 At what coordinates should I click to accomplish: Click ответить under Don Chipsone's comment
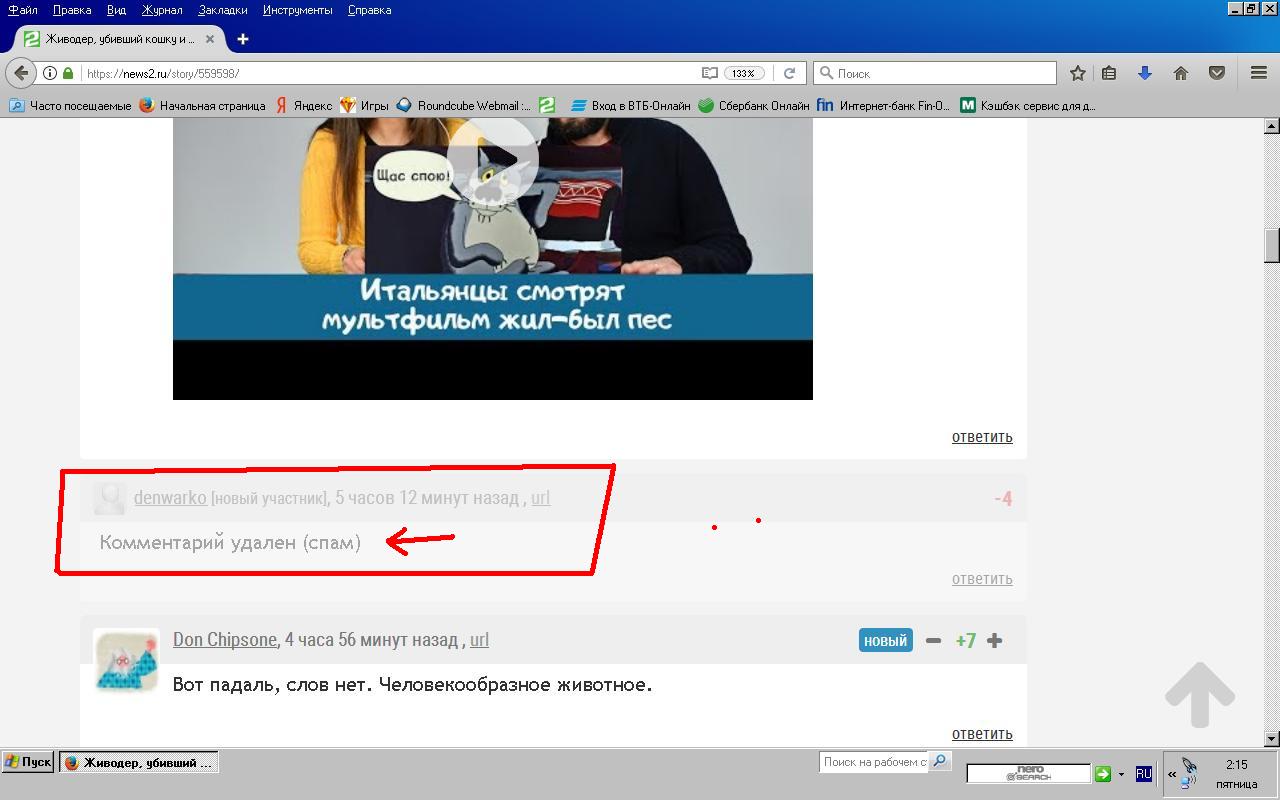(x=981, y=733)
